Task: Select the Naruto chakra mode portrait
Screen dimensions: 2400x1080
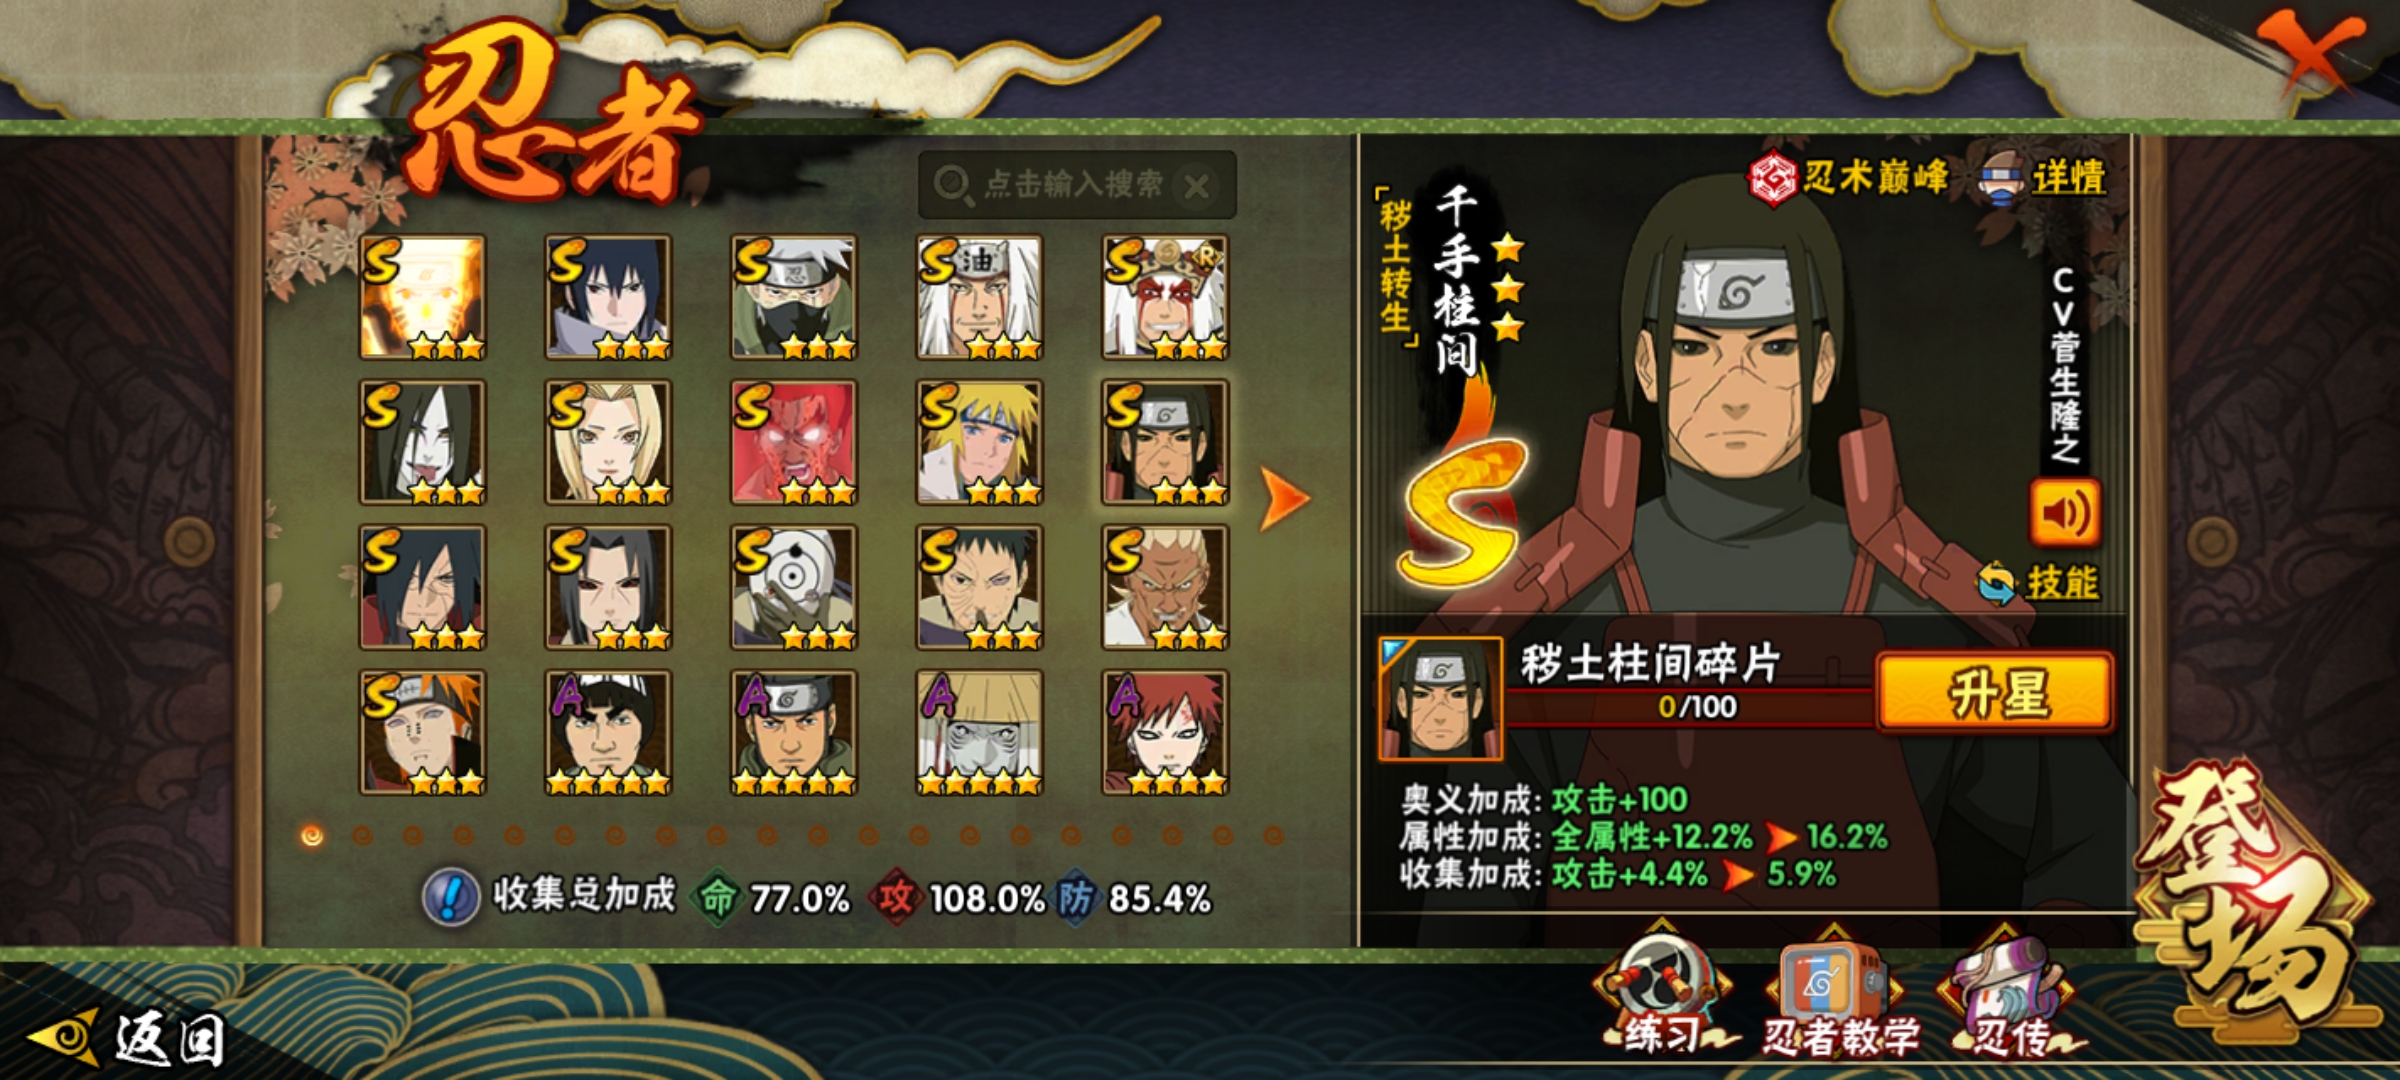Action: (x=422, y=297)
